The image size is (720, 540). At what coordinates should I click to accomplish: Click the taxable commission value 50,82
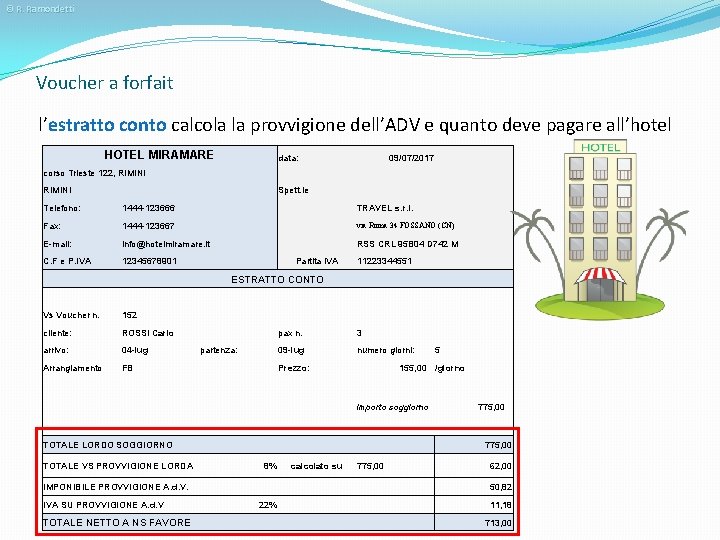pos(501,487)
